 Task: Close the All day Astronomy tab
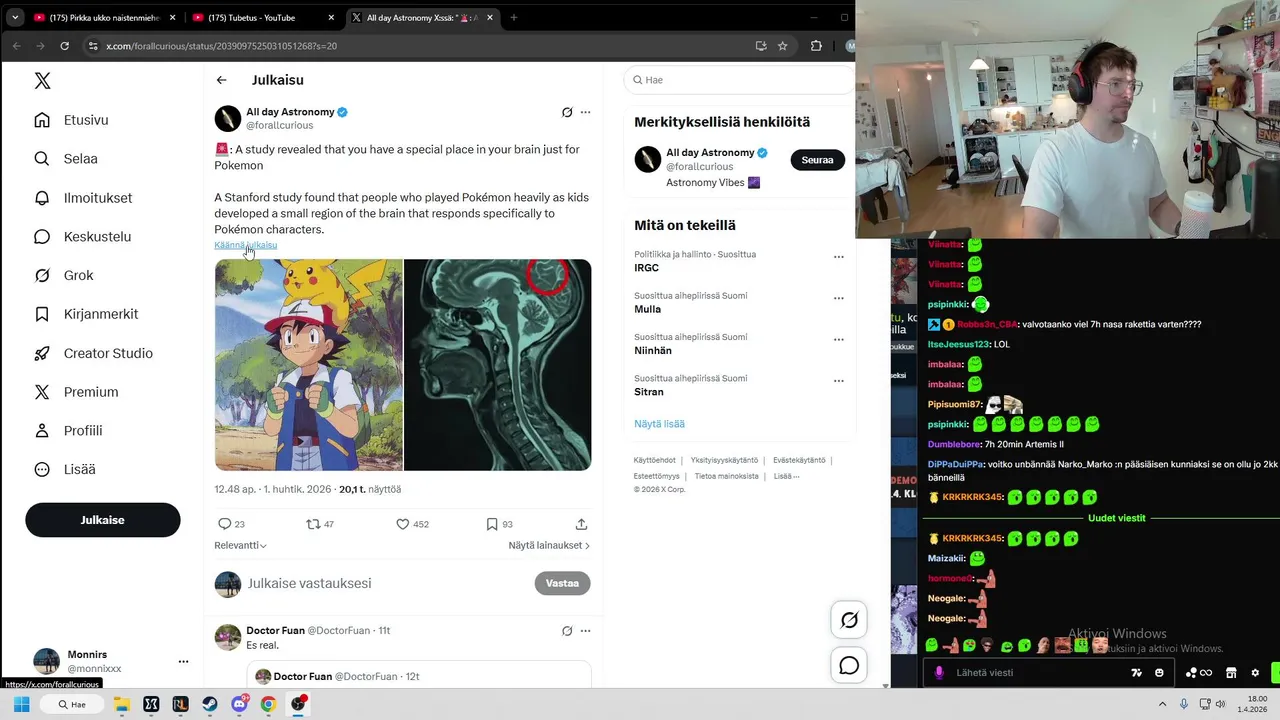click(489, 17)
